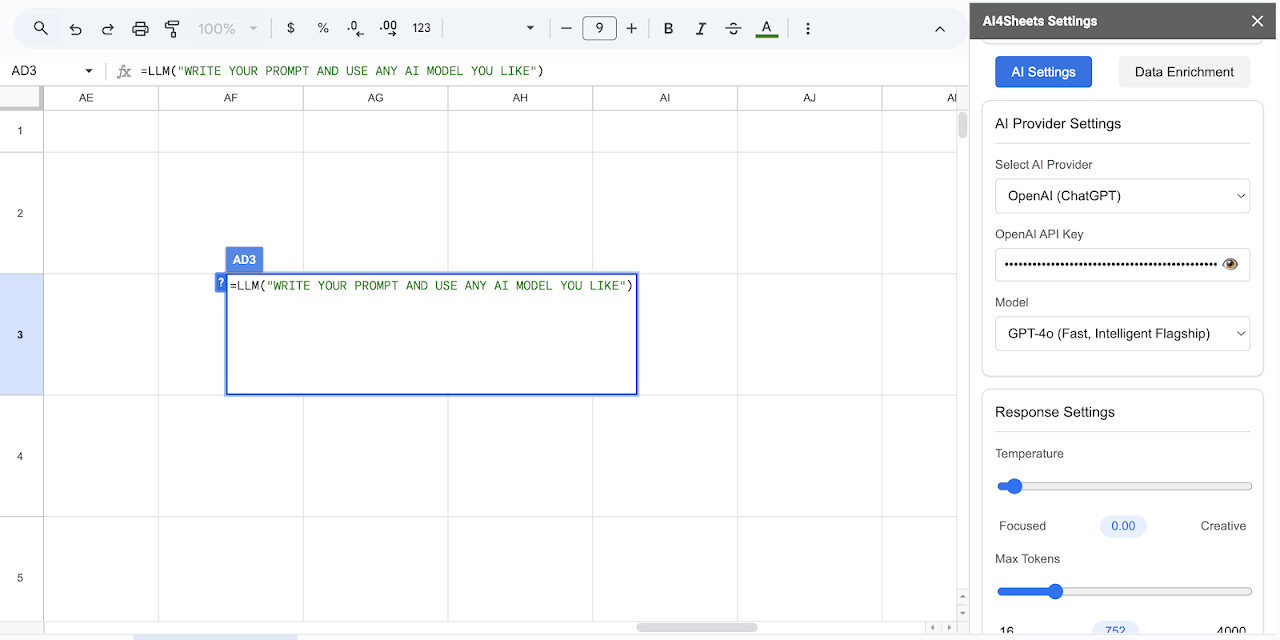Image resolution: width=1280 pixels, height=640 pixels.
Task: Toggle italic formatting
Action: tap(701, 28)
